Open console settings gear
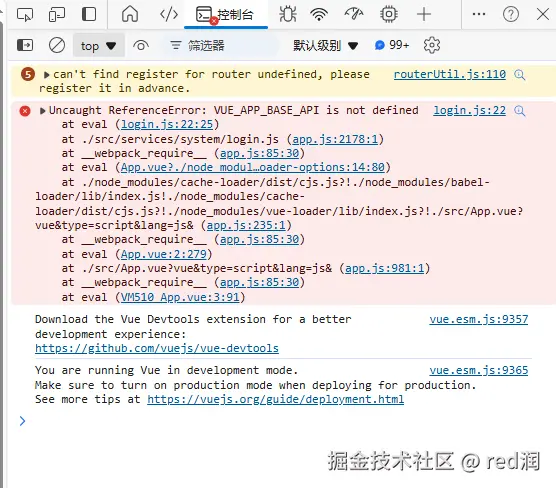This screenshot has height=488, width=556. coord(432,45)
